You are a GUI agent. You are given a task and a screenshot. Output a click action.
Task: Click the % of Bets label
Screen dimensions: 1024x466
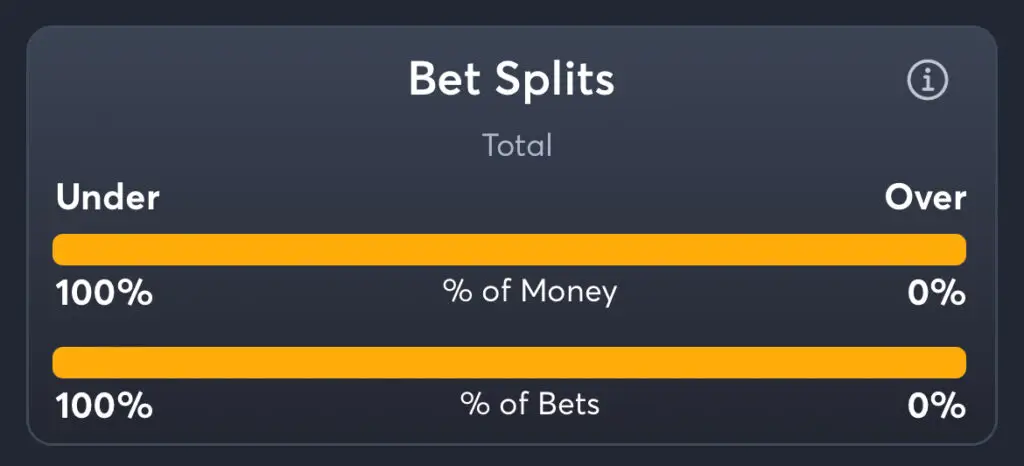(530, 405)
